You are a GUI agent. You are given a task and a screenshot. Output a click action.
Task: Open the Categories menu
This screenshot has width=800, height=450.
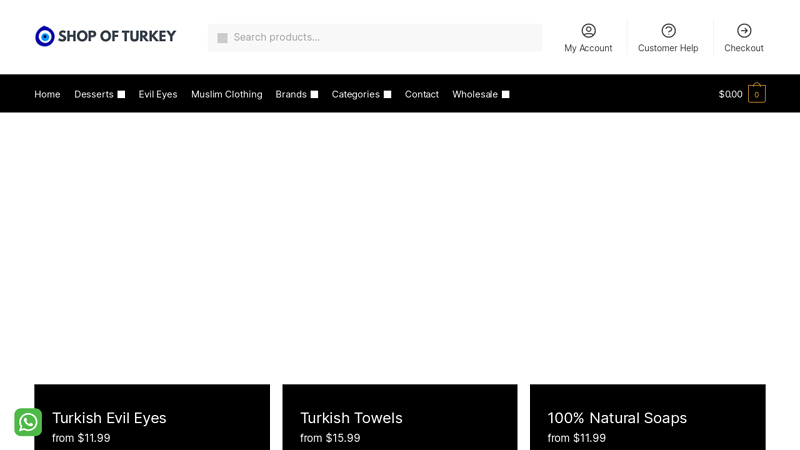[356, 94]
